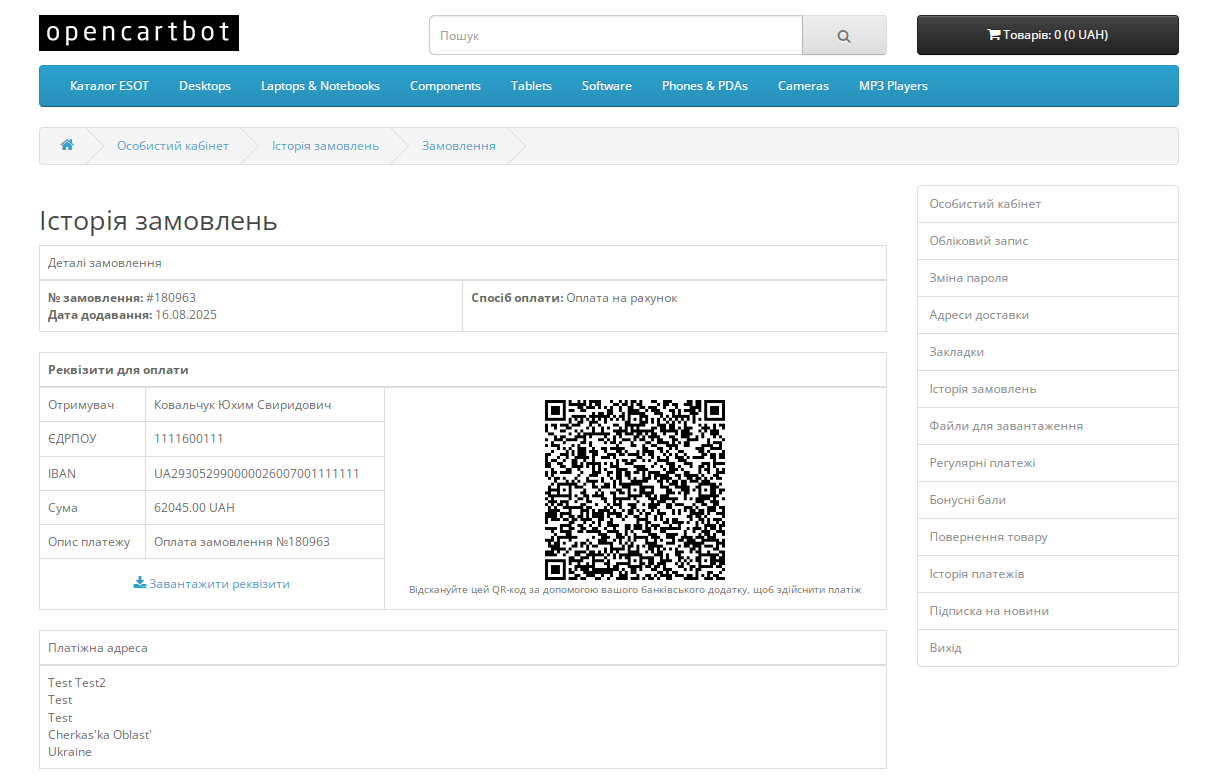Open Файли для завантаження sidebar link

click(x=1047, y=426)
